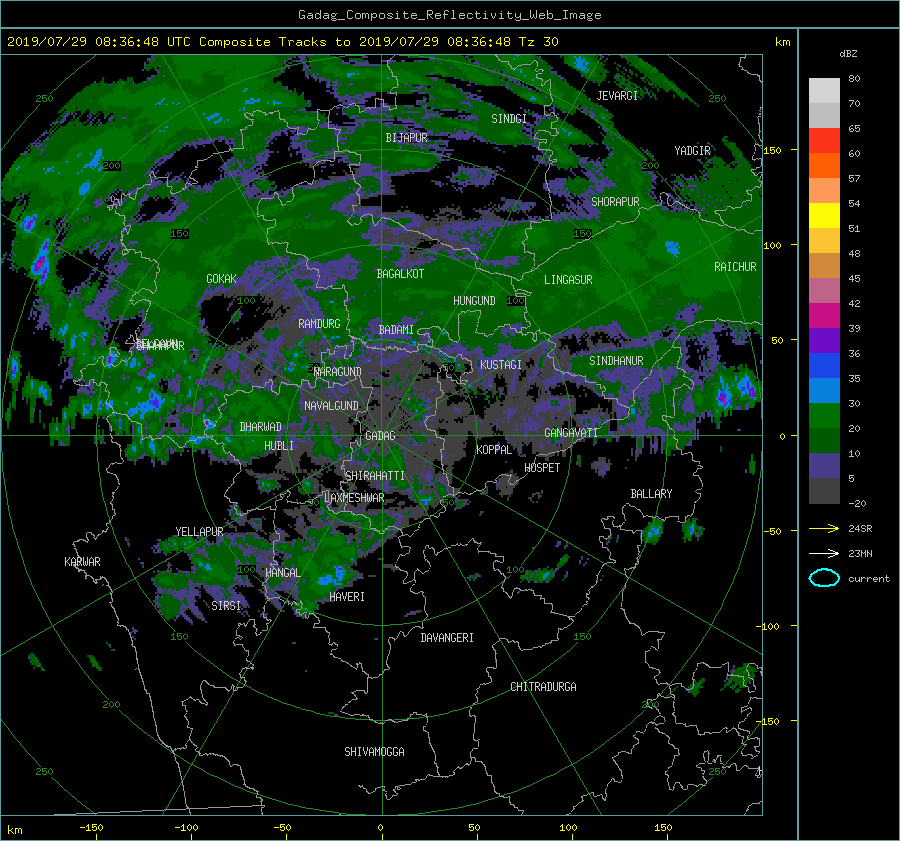Click the JEVARGI city label
This screenshot has width=900, height=841.
click(617, 96)
